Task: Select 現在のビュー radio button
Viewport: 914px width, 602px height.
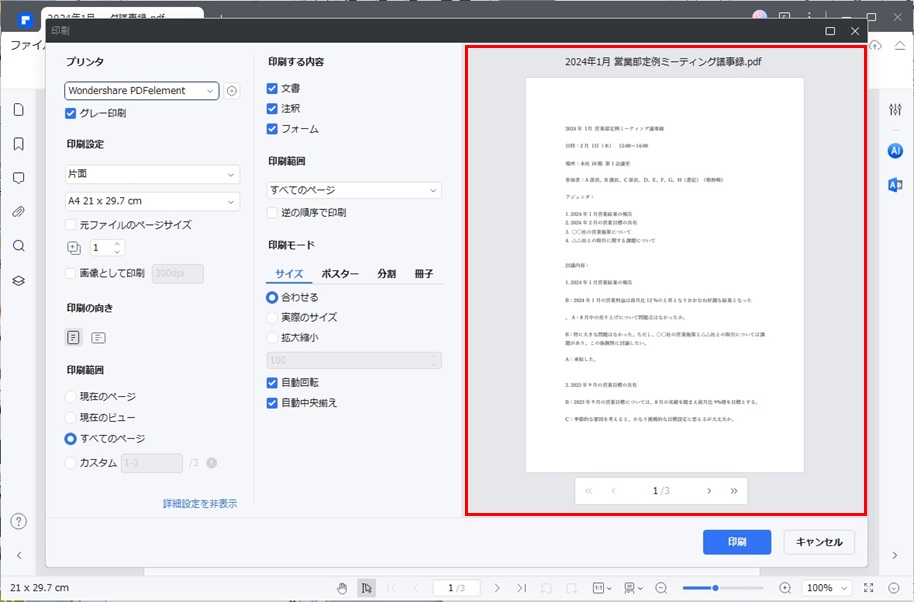Action: pyautogui.click(x=71, y=418)
